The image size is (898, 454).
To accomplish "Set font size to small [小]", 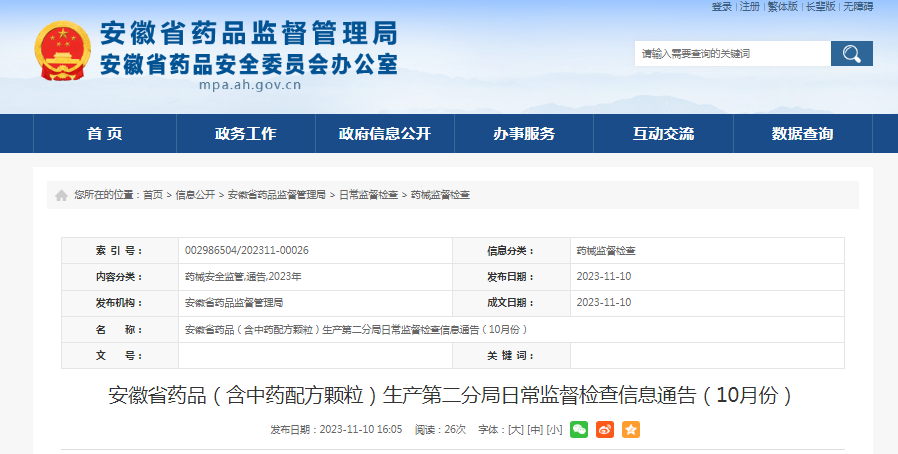I will tap(554, 429).
